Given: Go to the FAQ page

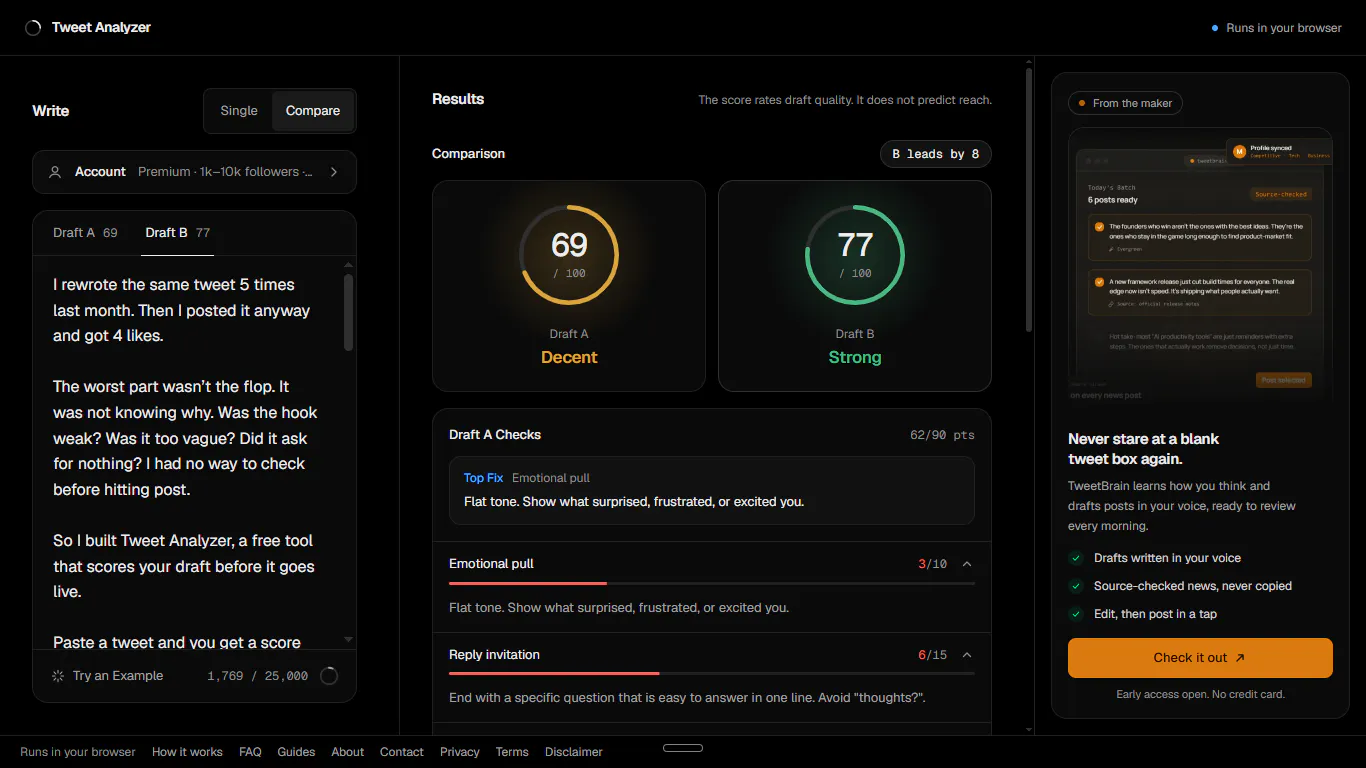Looking at the screenshot, I should (250, 752).
